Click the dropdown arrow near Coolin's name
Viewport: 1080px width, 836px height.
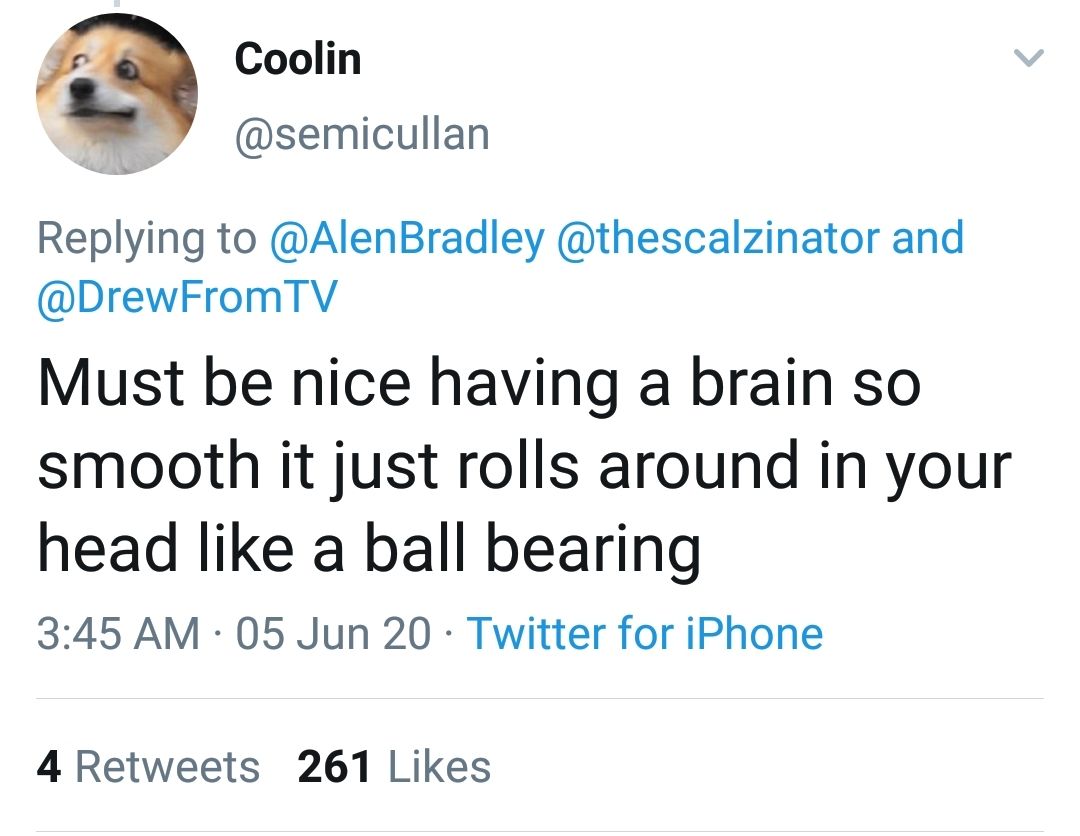pos(1031,57)
